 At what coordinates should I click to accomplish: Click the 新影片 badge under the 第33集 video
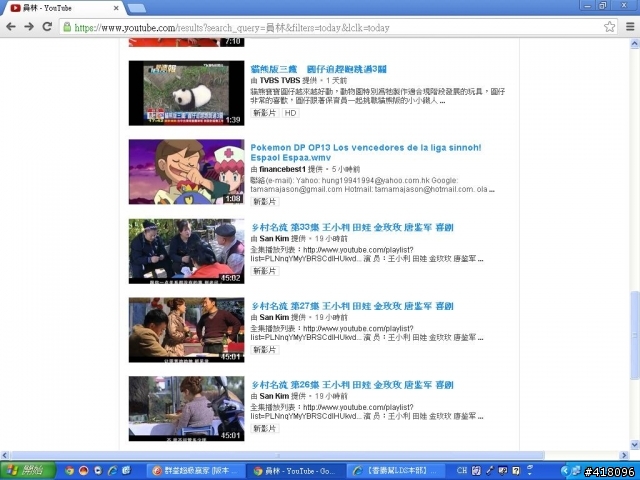click(x=265, y=271)
